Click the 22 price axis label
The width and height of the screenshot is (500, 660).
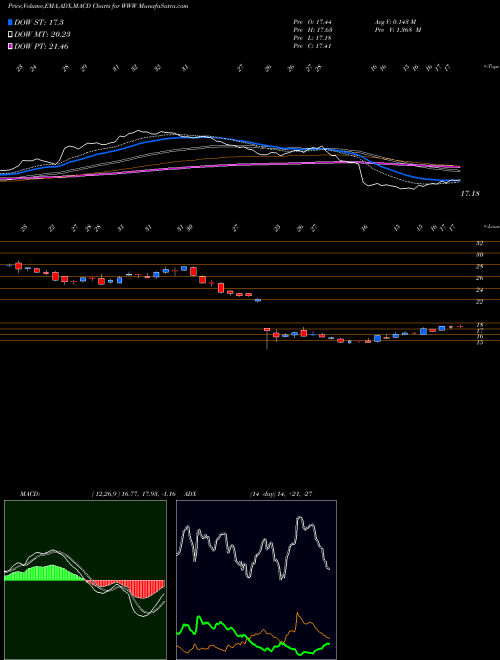[x=479, y=301]
